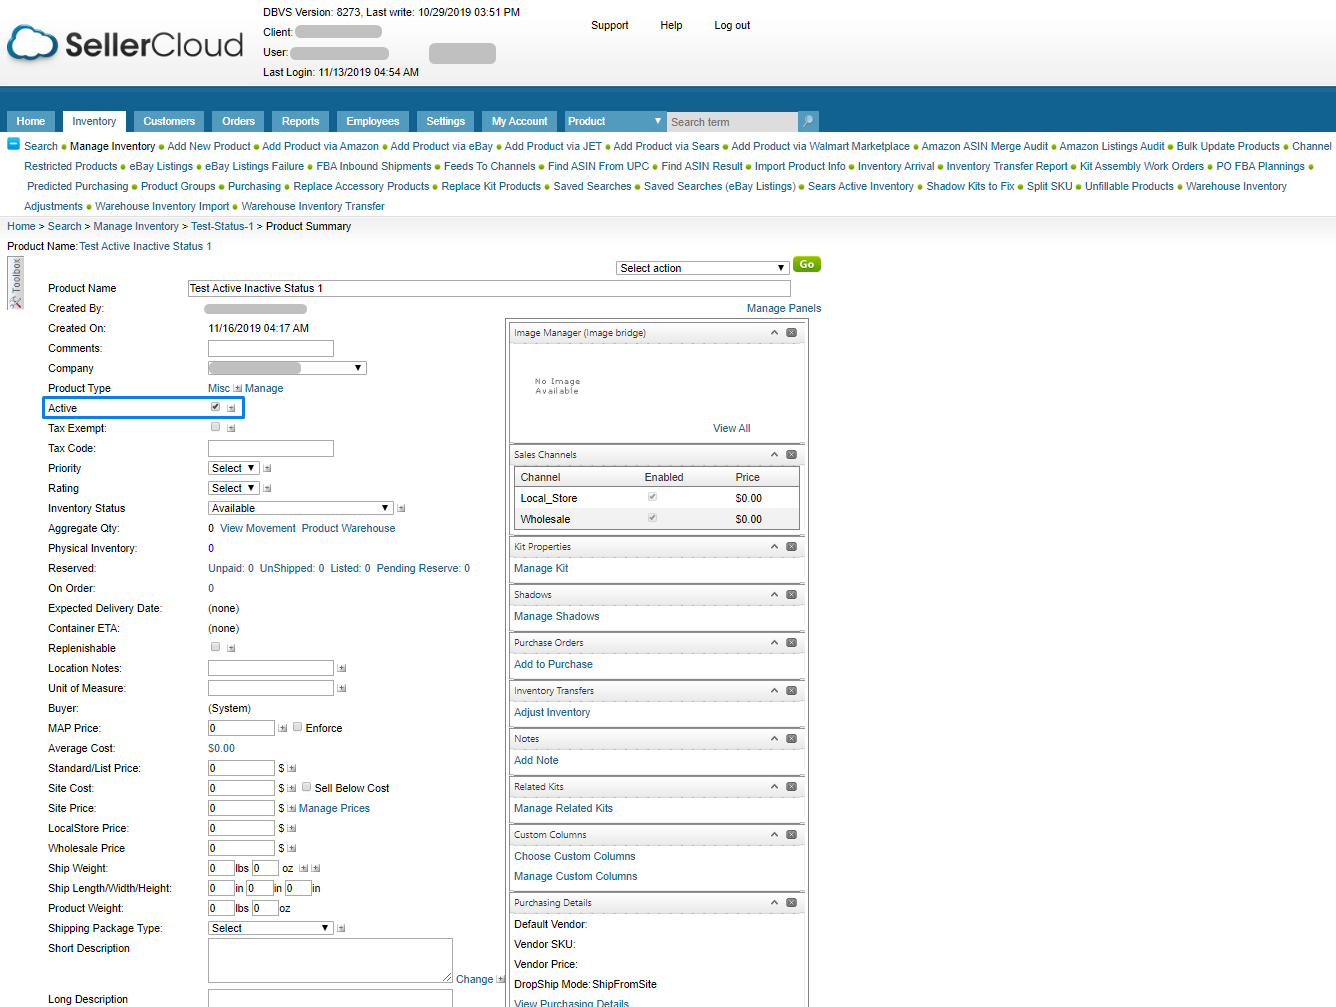Screen dimensions: 1336x1007
Task: Close the Image Manager panel
Action: (791, 333)
